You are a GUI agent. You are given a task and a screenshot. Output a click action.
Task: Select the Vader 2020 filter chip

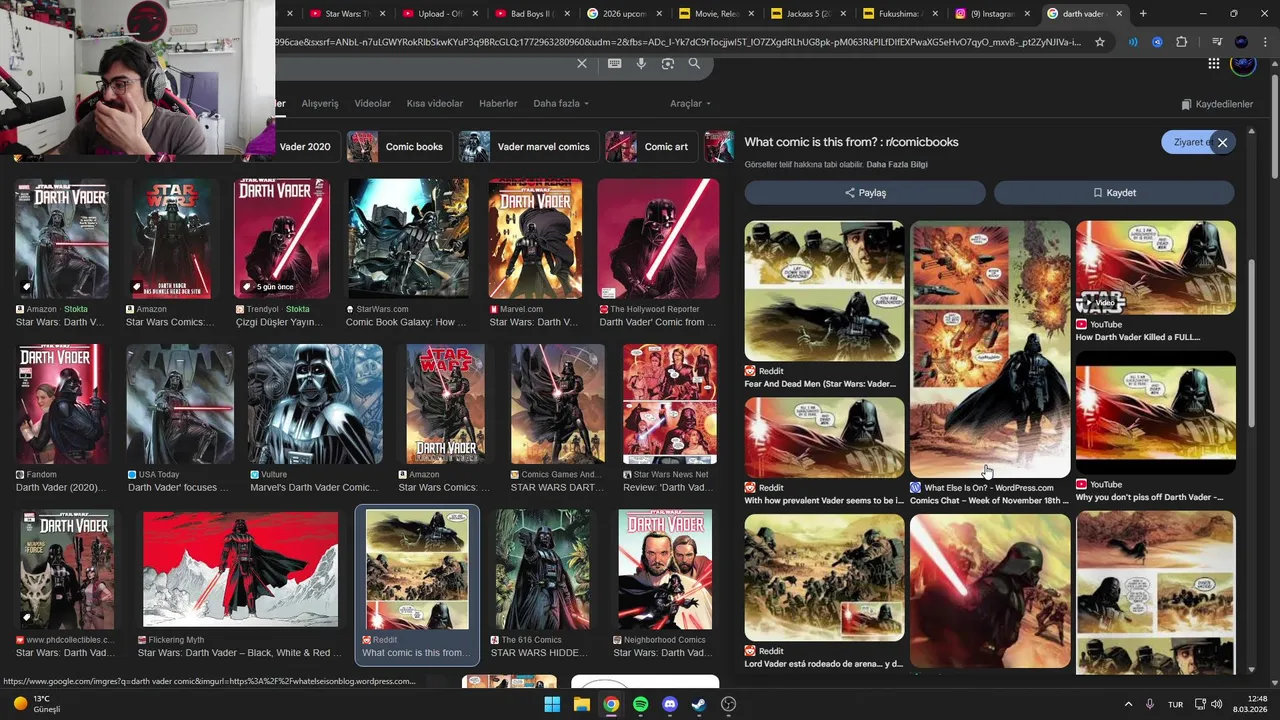coord(304,147)
